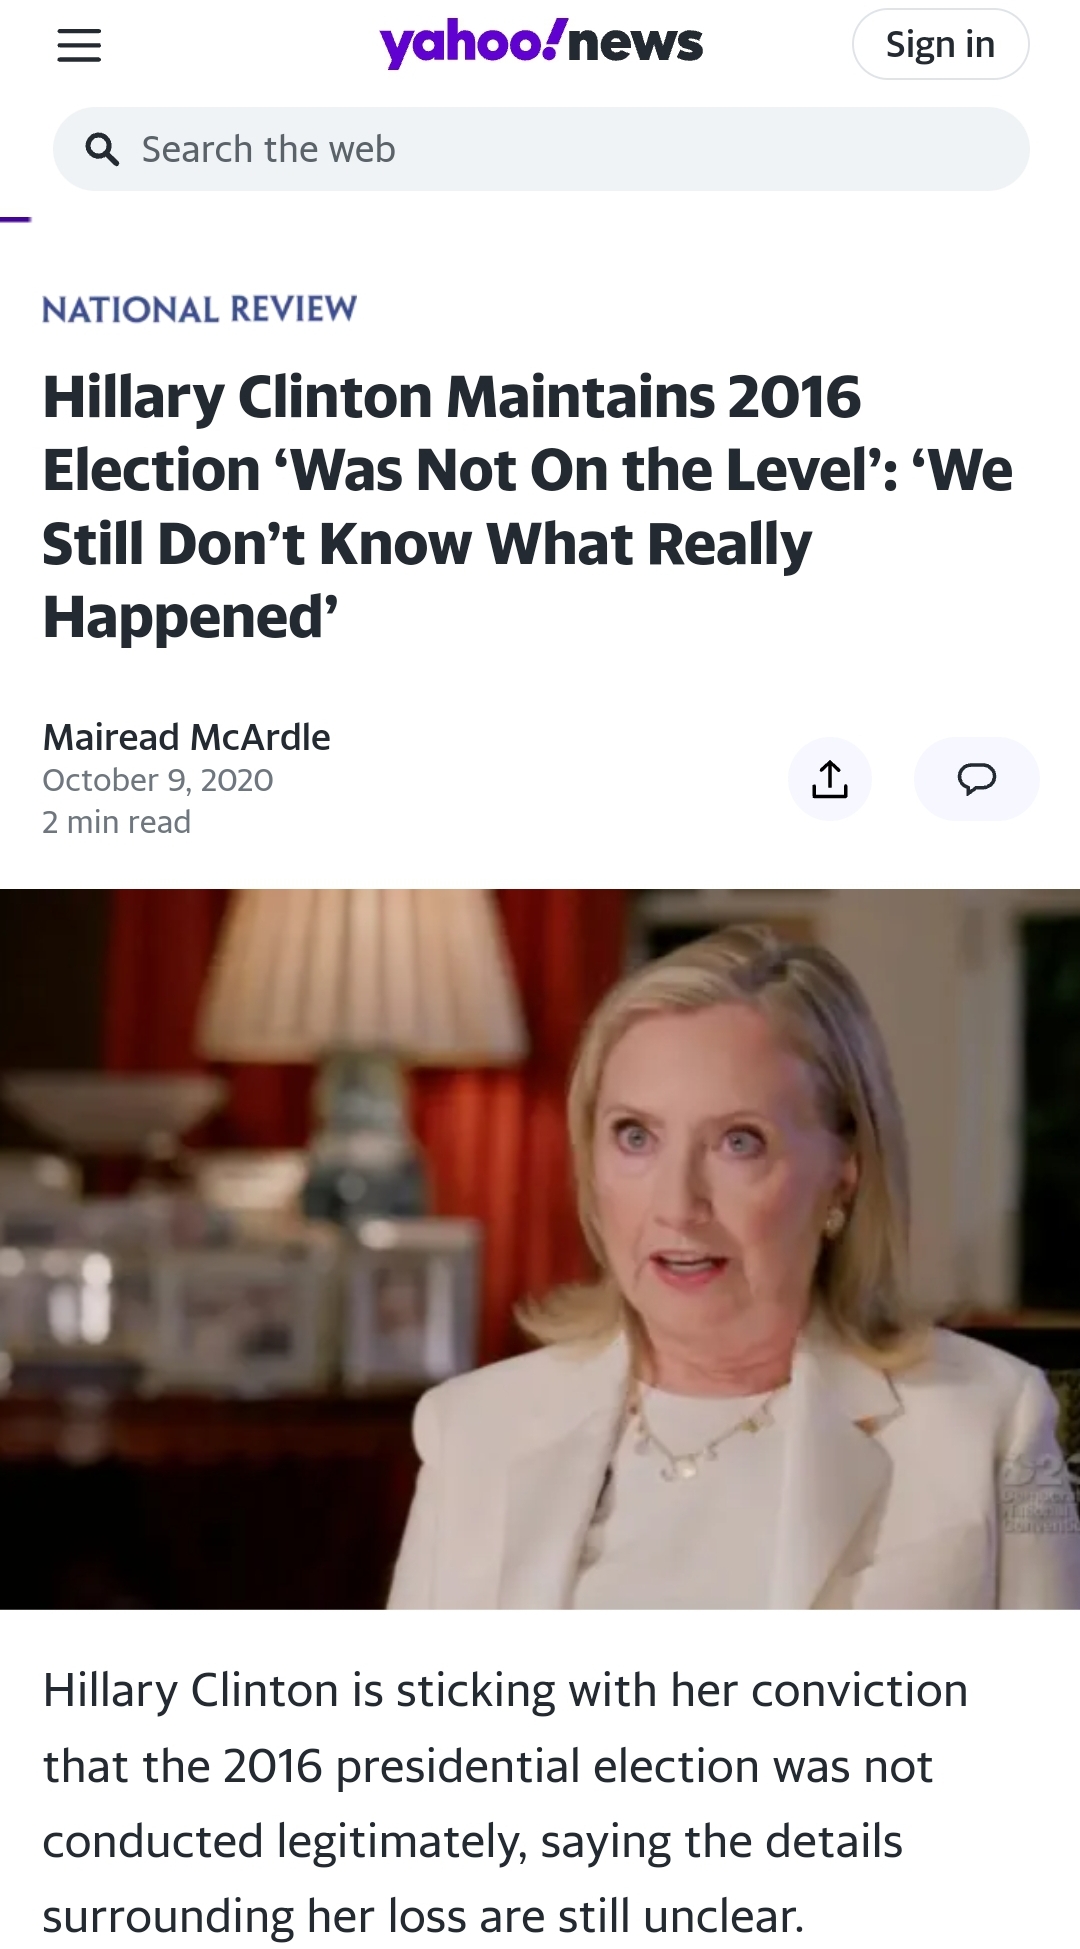Click the headline line 'Hillary Clinton Maintains 2016'
The height and width of the screenshot is (1949, 1080).
451,397
